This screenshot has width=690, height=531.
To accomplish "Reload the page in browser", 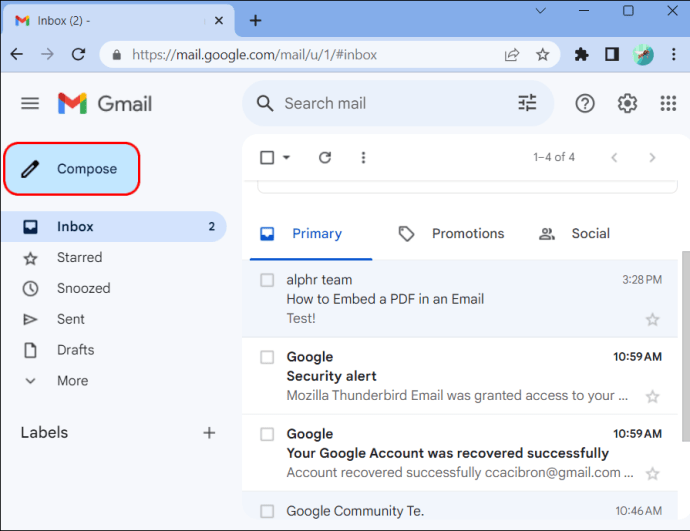I will (x=78, y=55).
